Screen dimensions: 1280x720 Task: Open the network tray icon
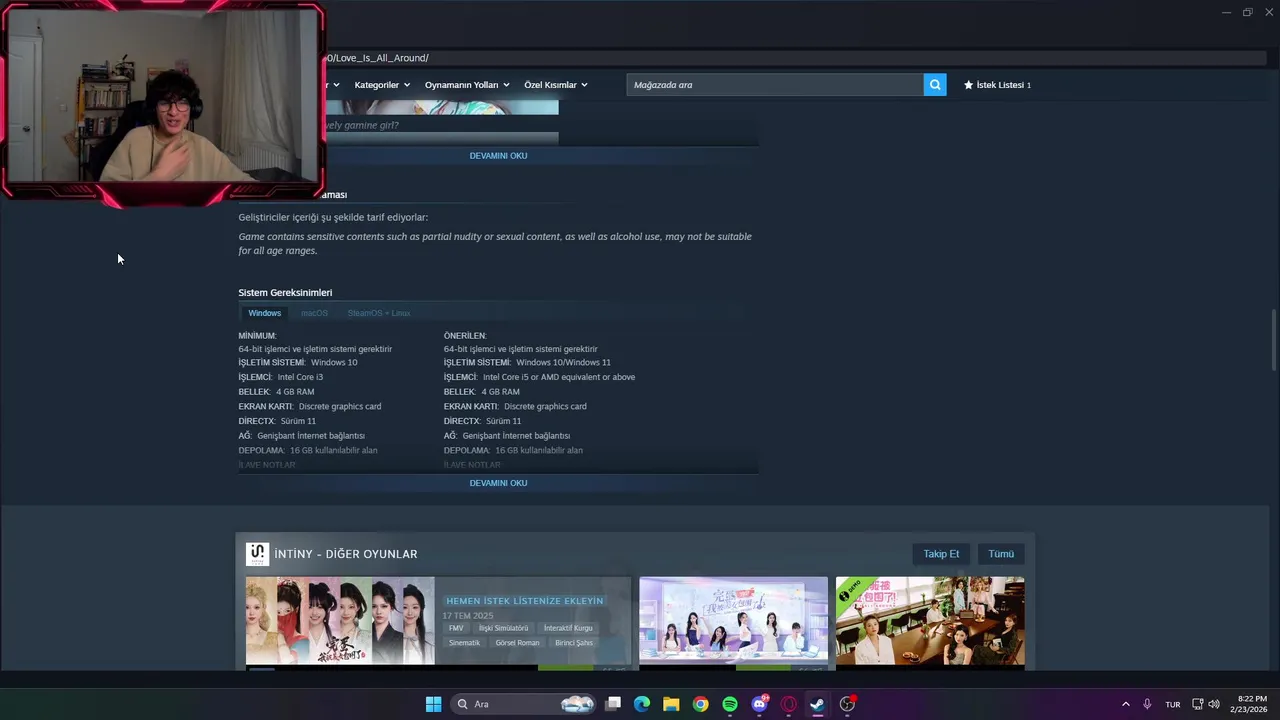point(1198,704)
